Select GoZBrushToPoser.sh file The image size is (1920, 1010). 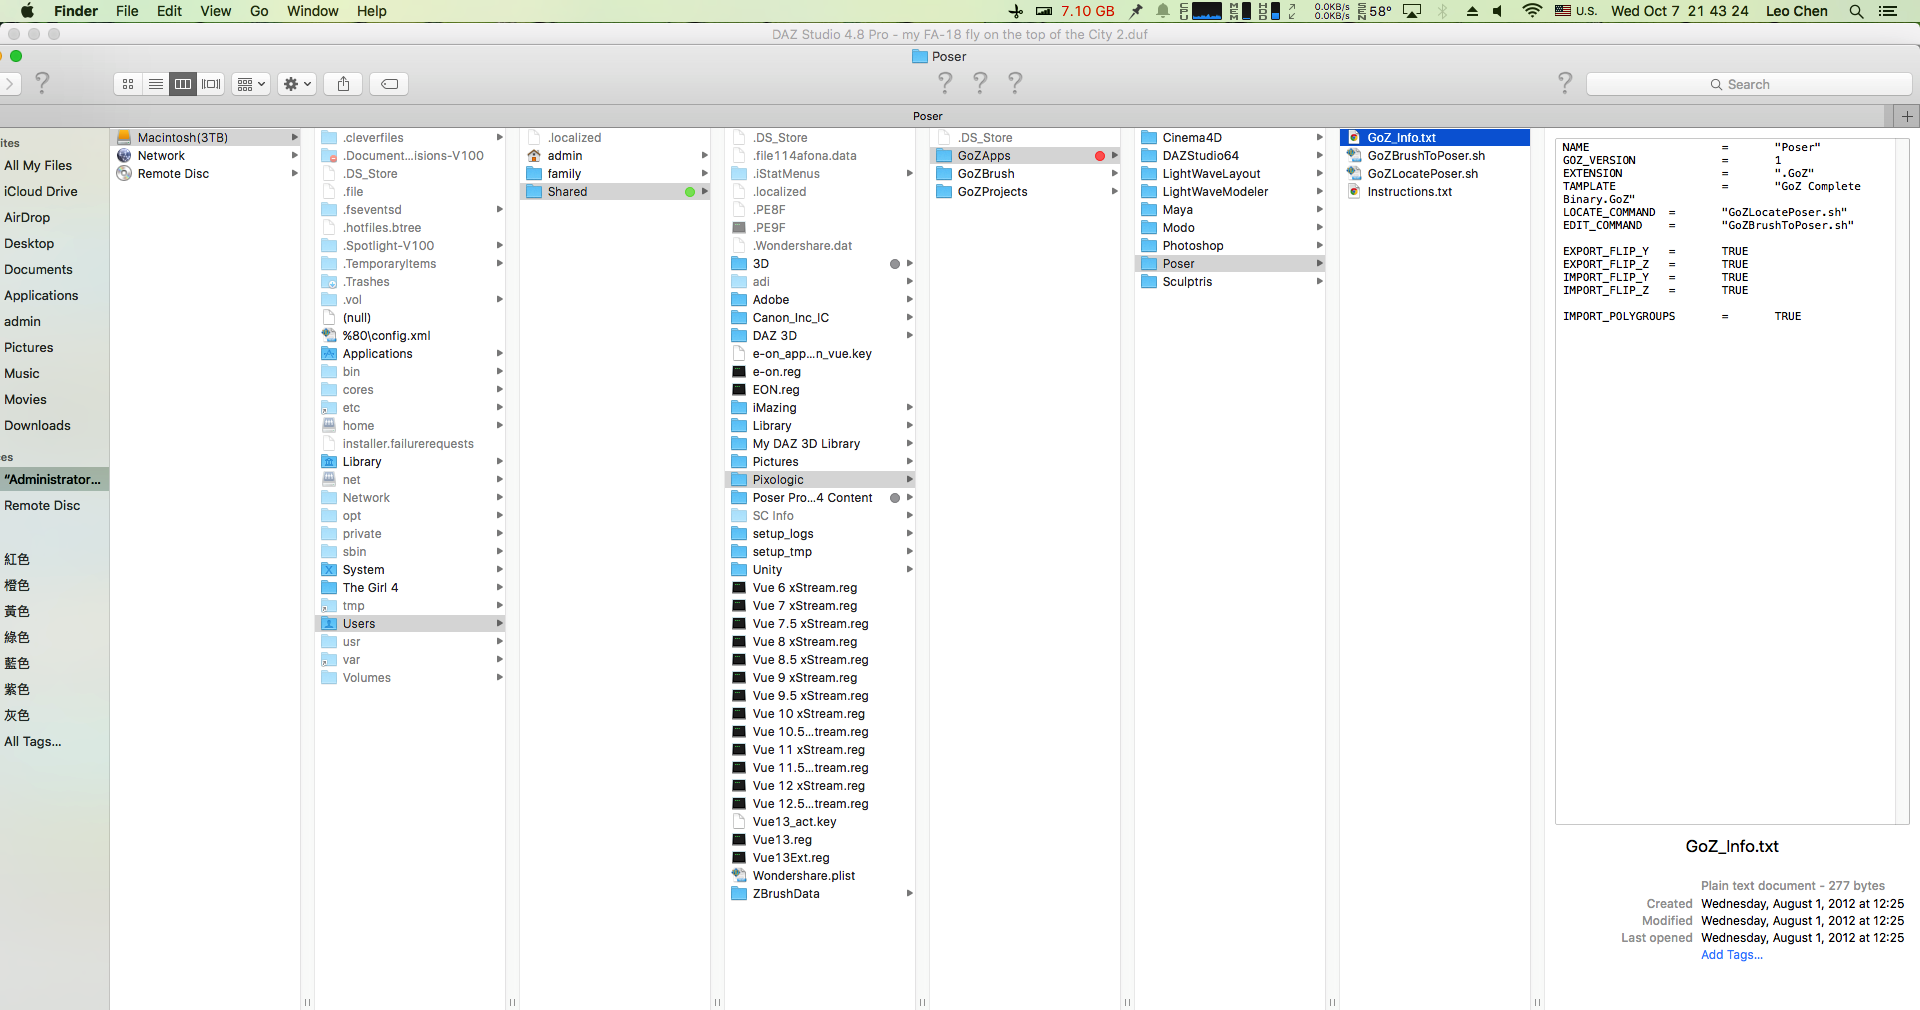(1434, 155)
